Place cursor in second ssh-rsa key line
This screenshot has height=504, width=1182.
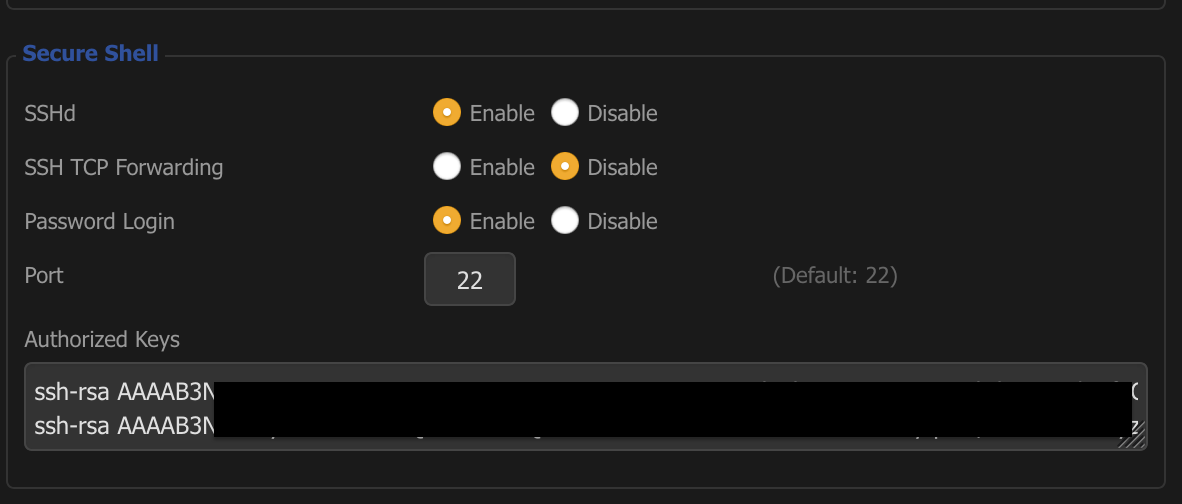coord(122,426)
